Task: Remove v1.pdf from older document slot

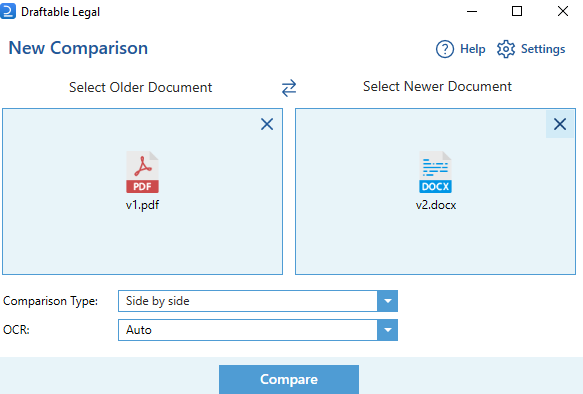Action: click(x=267, y=124)
